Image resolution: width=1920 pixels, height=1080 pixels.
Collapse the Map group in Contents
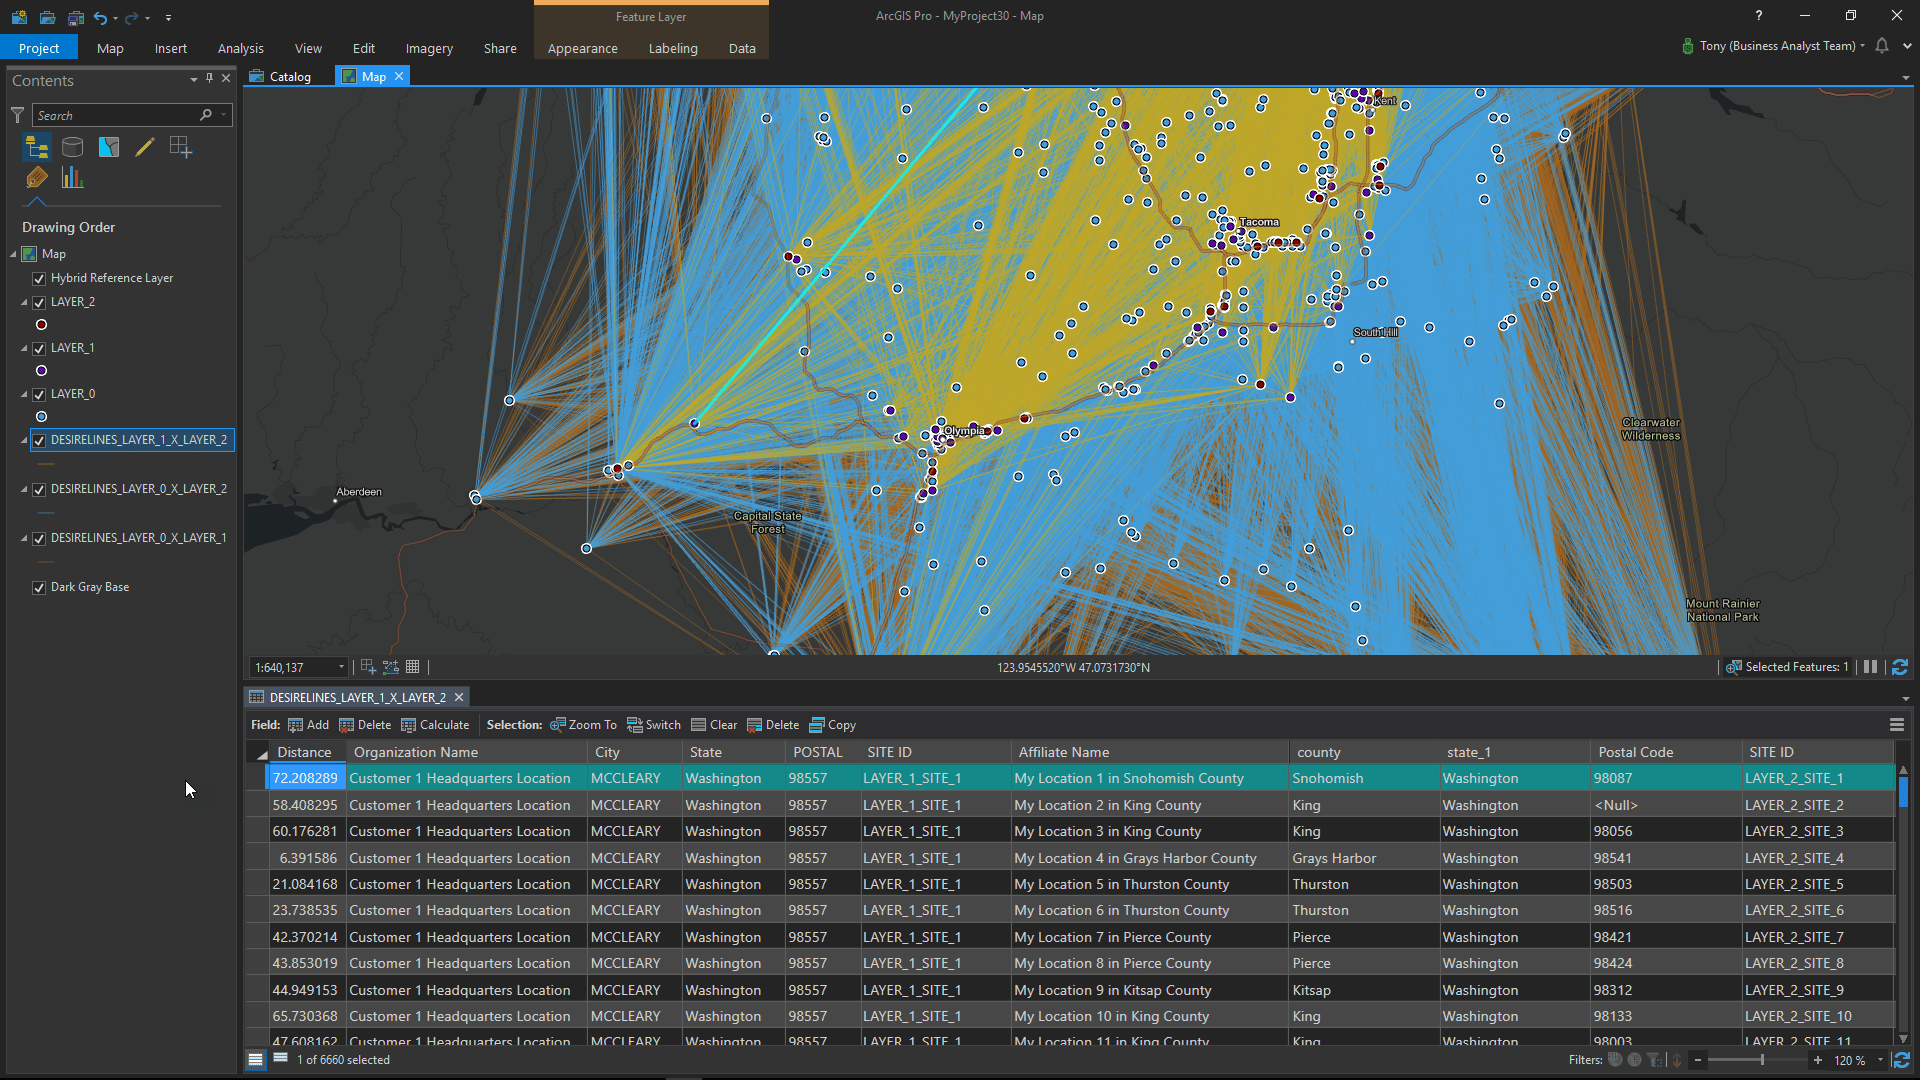point(14,255)
